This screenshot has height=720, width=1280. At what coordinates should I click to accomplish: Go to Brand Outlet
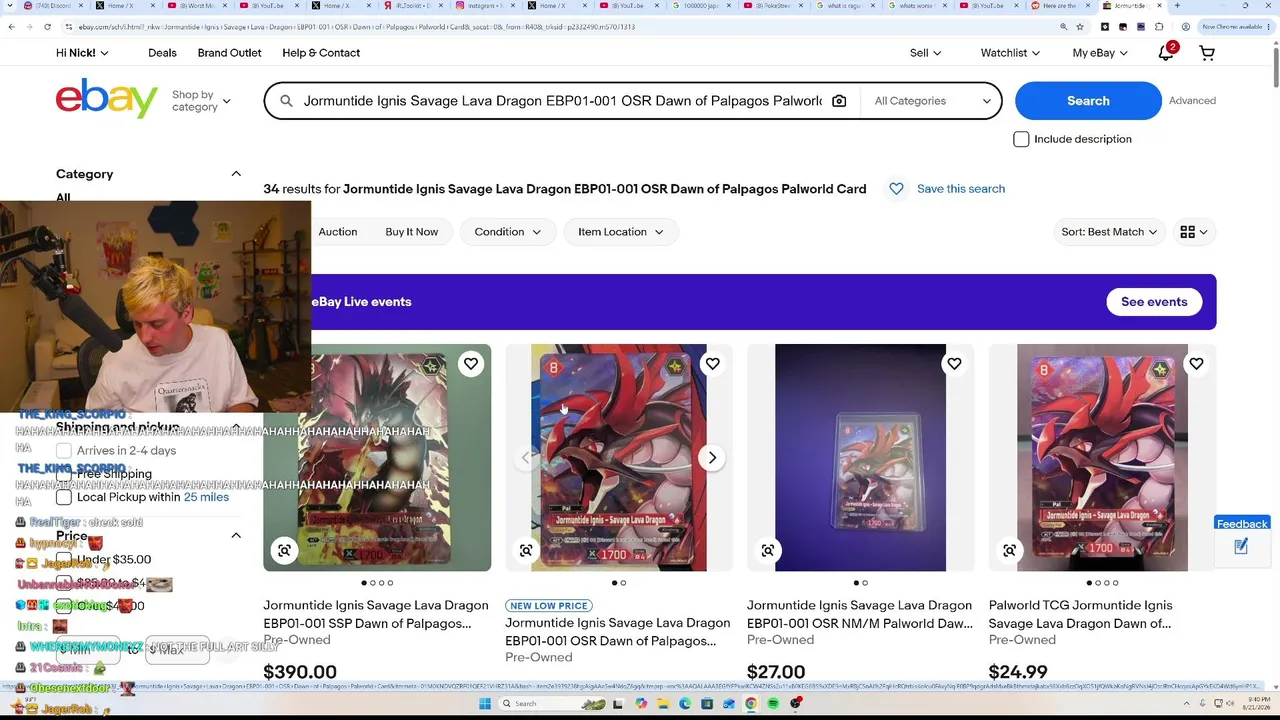tap(229, 53)
